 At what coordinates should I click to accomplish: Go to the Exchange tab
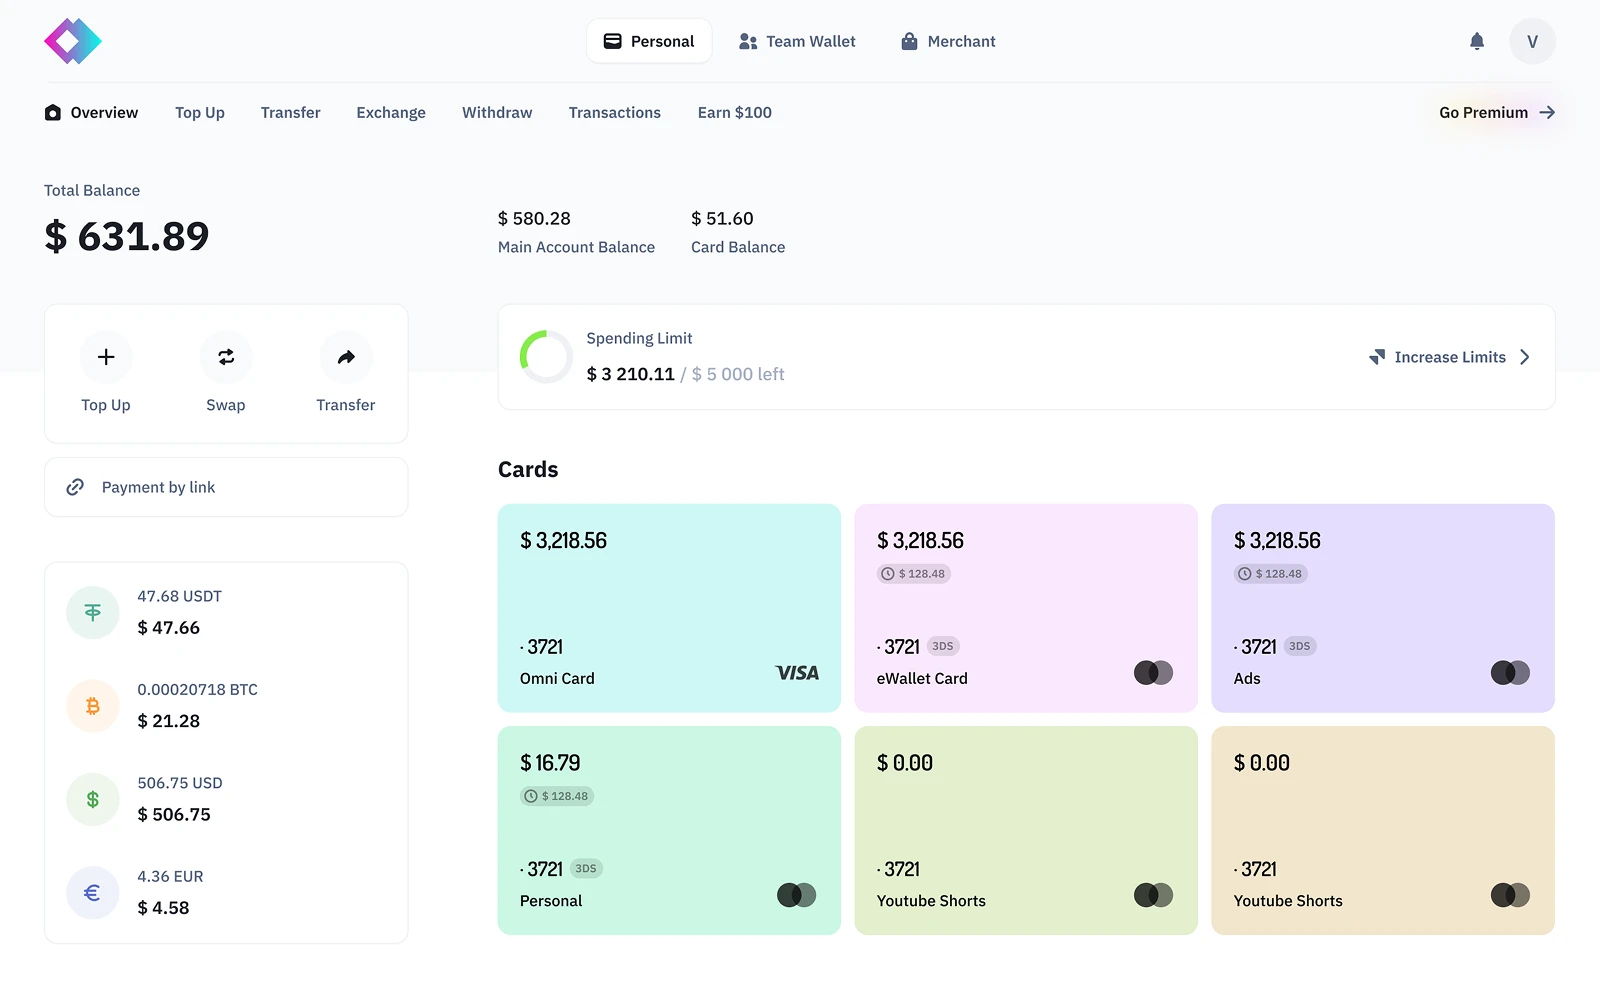pyautogui.click(x=391, y=113)
